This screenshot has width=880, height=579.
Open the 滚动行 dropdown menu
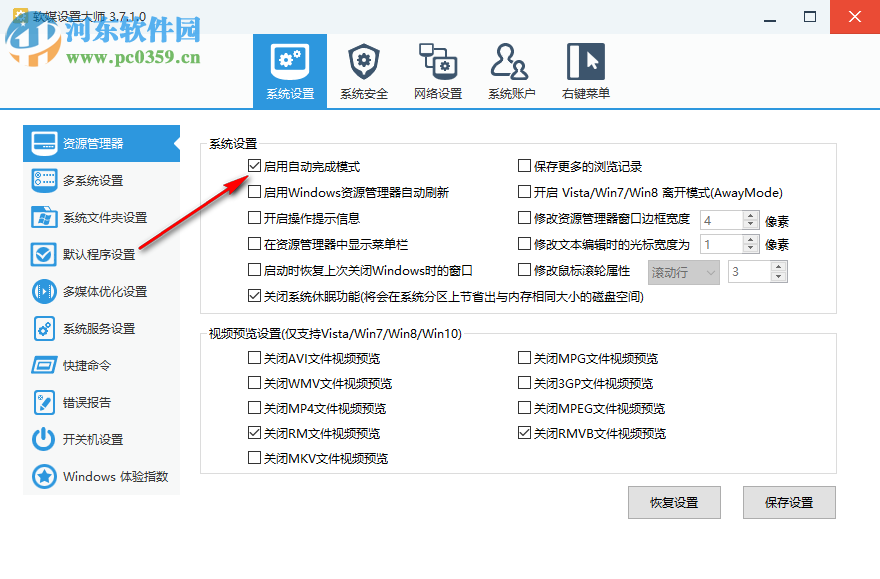[x=685, y=271]
